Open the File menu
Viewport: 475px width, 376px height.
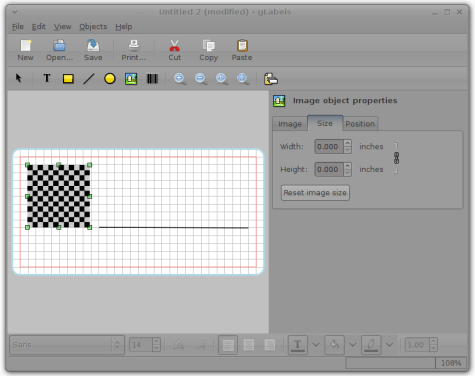point(18,26)
